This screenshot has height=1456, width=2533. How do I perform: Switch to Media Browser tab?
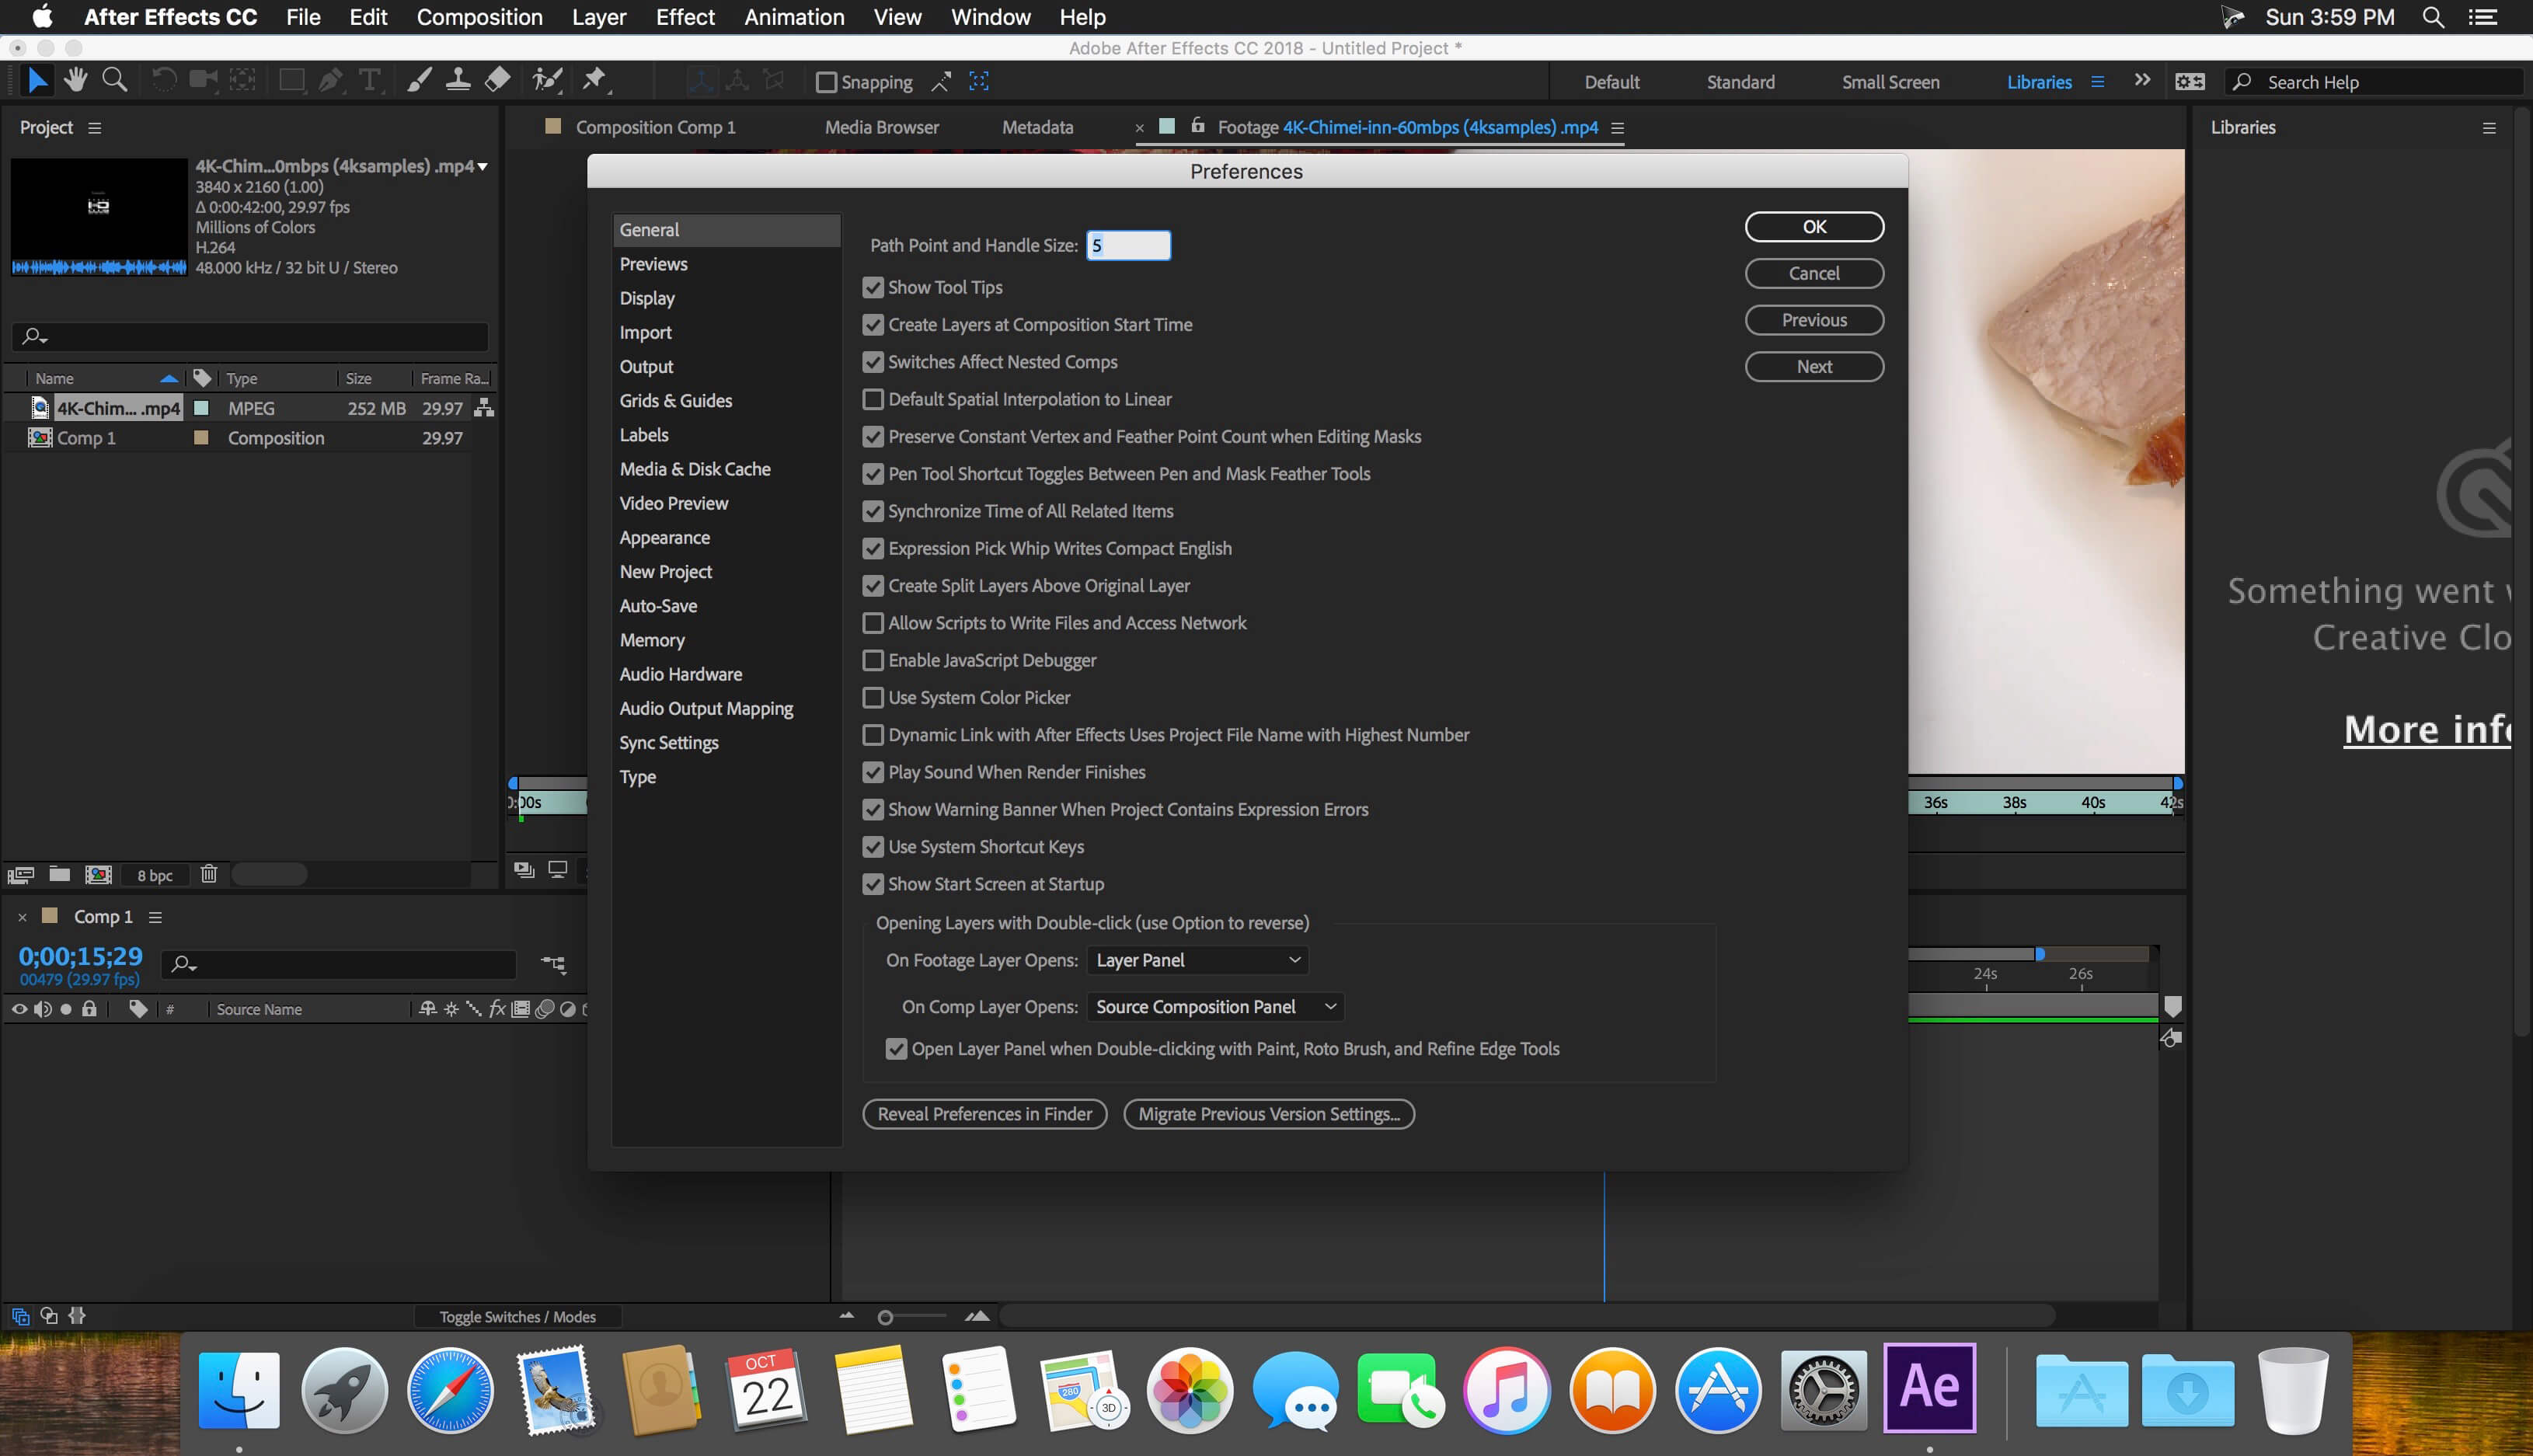point(880,127)
